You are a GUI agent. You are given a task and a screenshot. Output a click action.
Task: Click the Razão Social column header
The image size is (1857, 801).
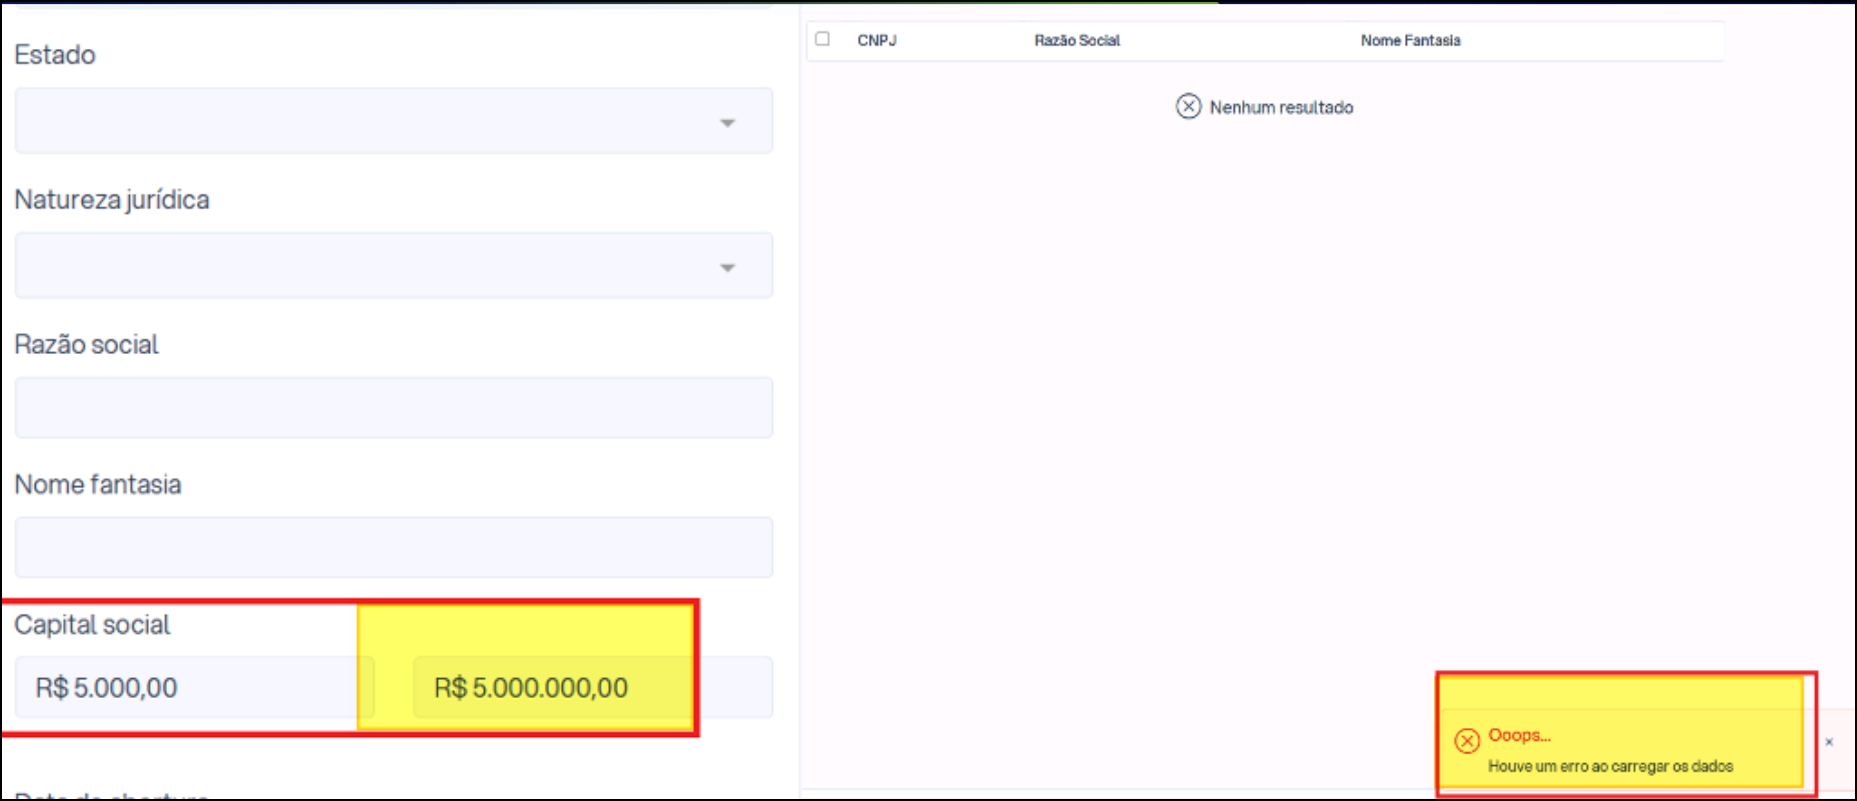click(1077, 41)
